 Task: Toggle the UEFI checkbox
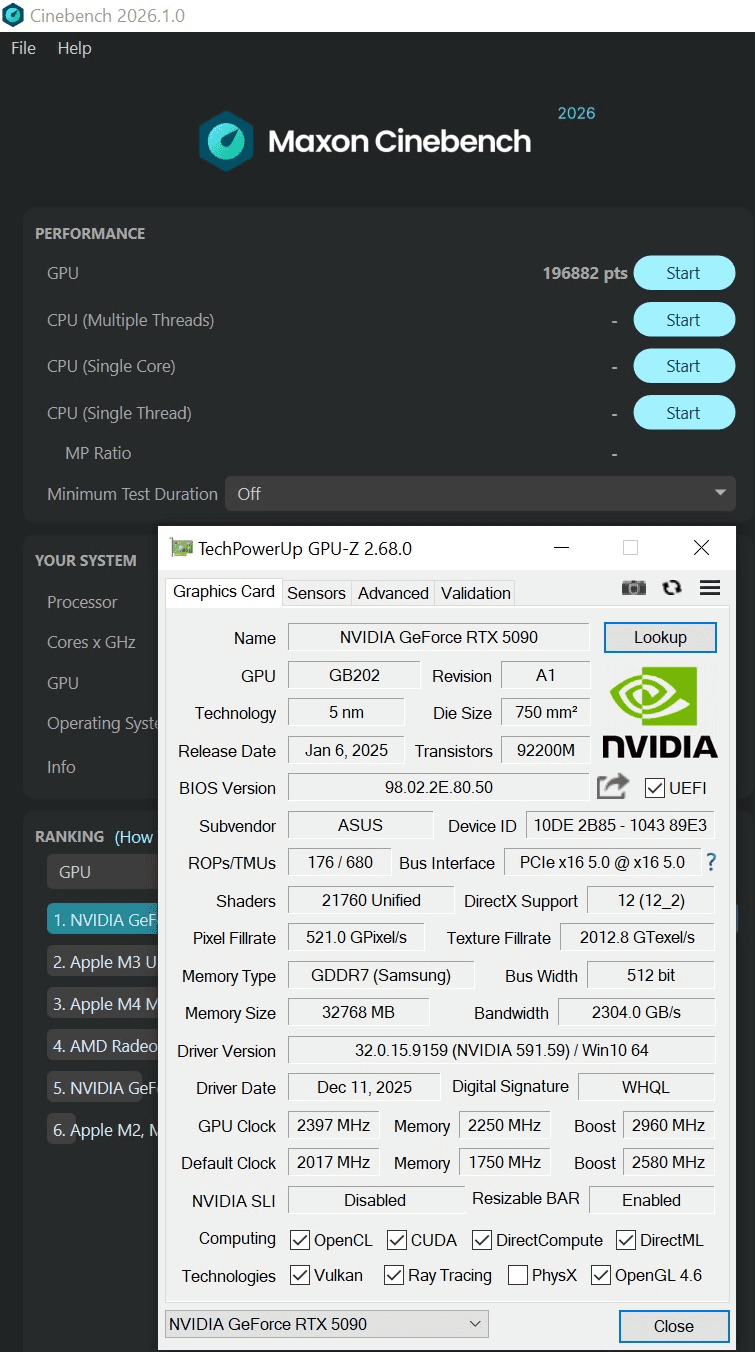click(655, 788)
